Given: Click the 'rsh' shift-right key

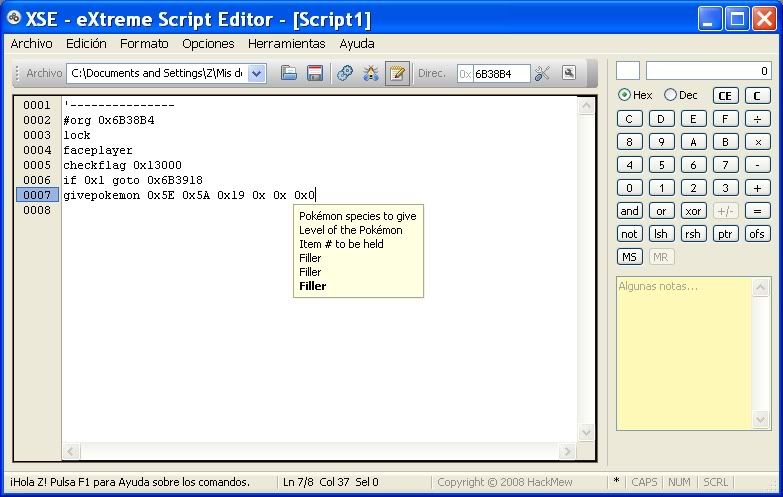Looking at the screenshot, I should coord(693,234).
